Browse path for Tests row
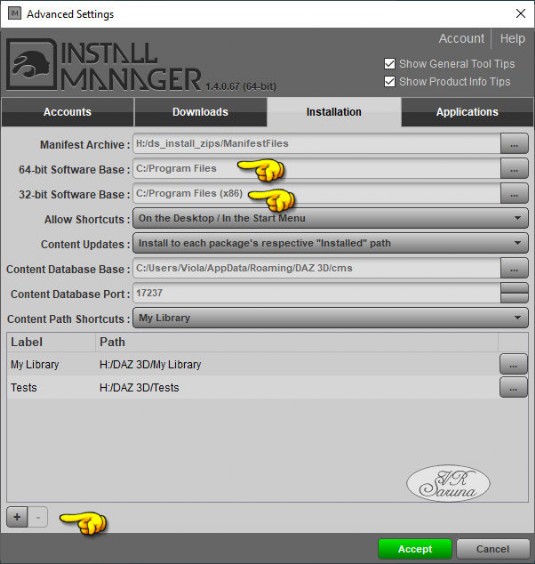Viewport: 535px width, 564px height. tap(513, 387)
